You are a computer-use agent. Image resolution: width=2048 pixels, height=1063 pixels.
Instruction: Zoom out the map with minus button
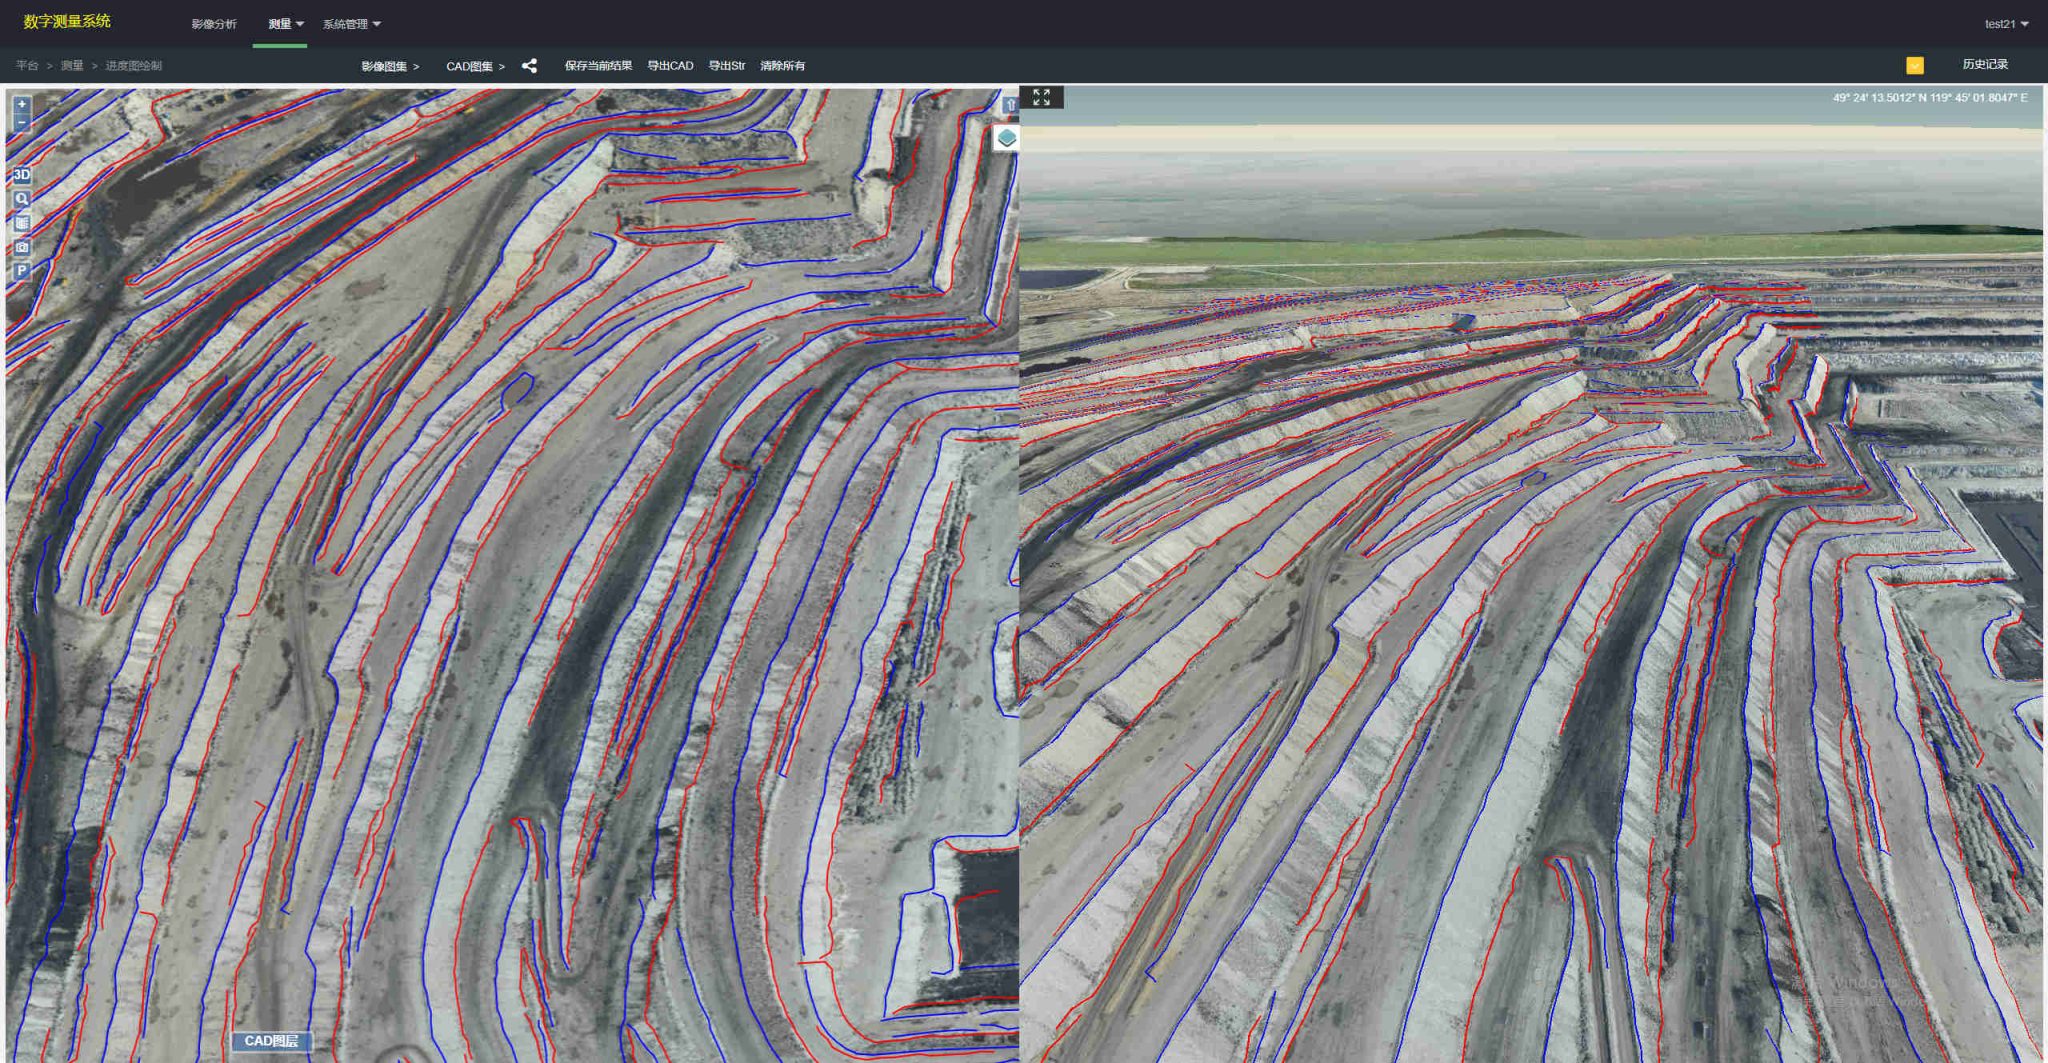[21, 122]
